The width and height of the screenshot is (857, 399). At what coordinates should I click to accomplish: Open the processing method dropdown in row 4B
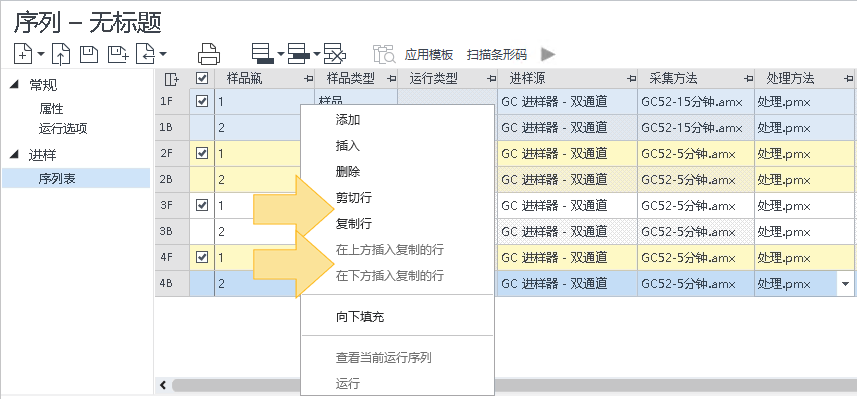pos(846,284)
